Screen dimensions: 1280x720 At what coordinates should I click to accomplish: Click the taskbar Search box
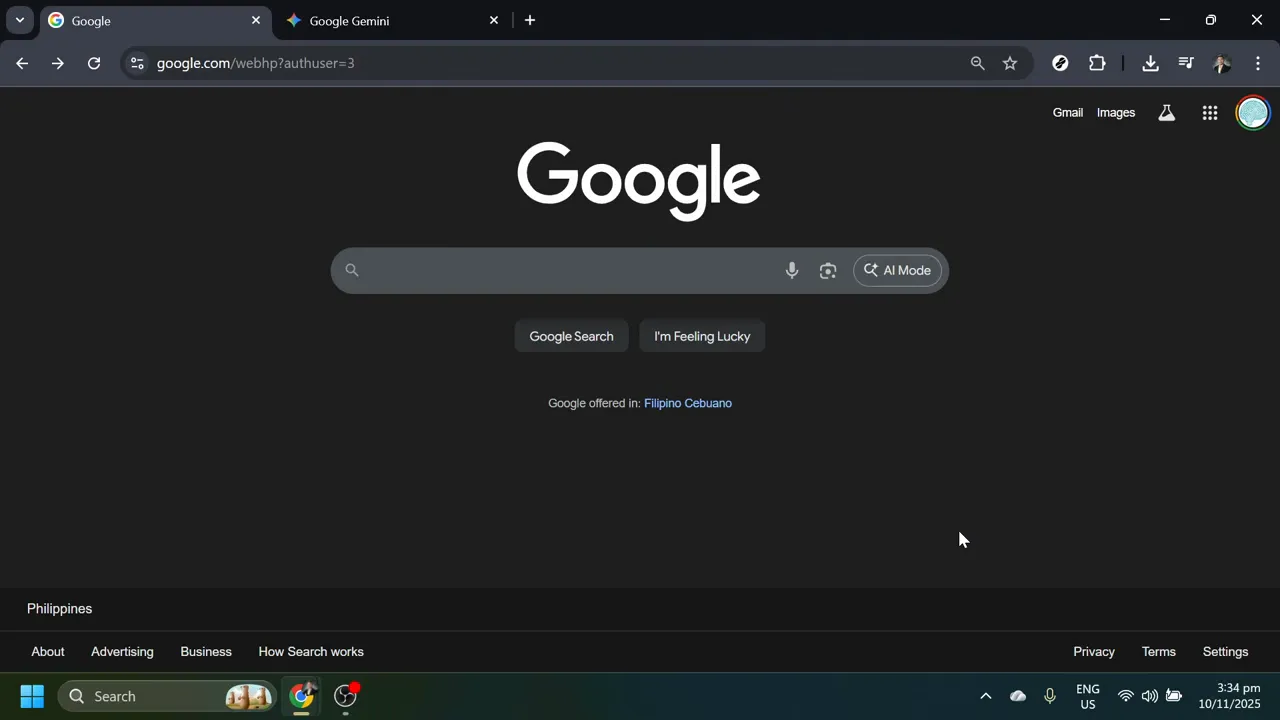[167, 696]
